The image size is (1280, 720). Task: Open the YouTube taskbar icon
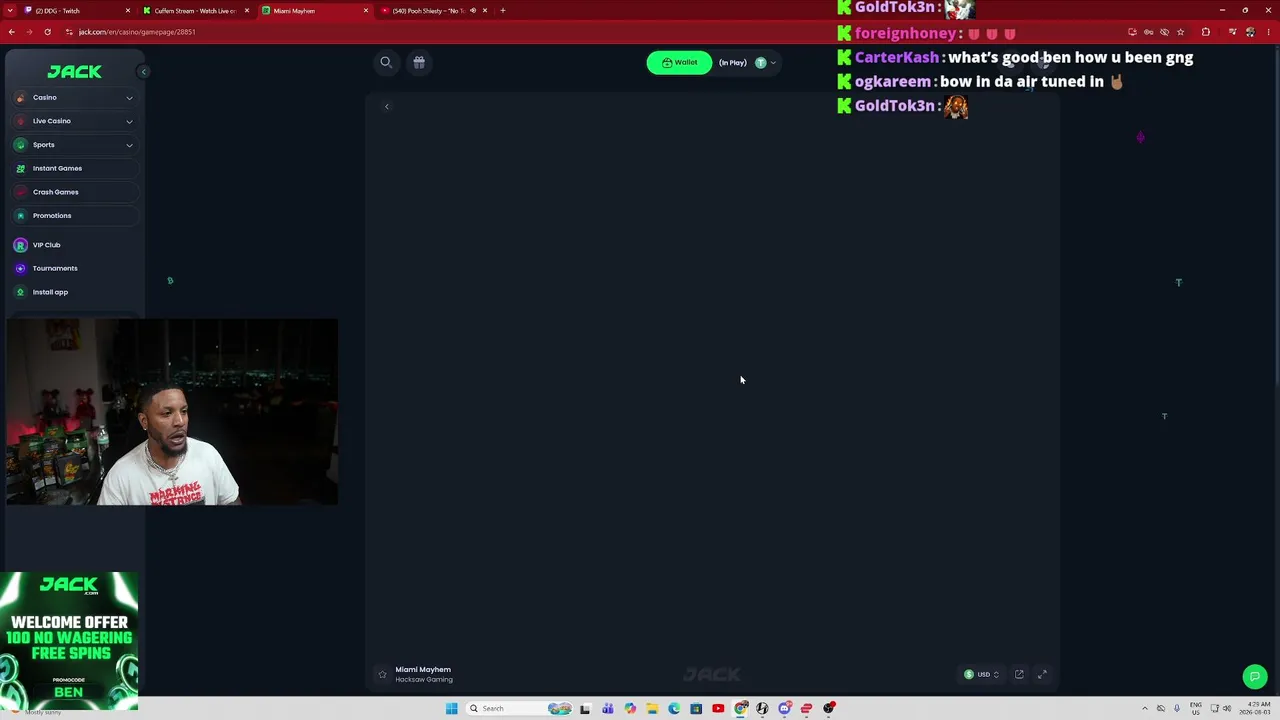pos(718,708)
